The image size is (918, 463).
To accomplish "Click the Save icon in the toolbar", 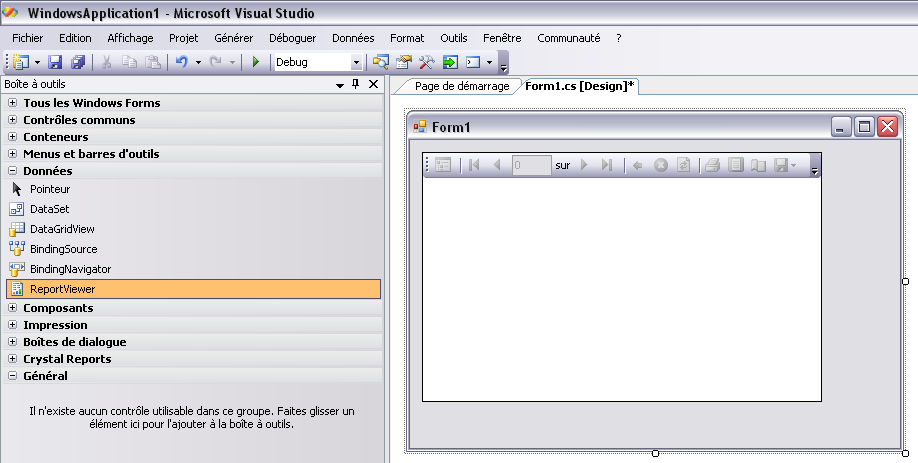I will (x=56, y=62).
